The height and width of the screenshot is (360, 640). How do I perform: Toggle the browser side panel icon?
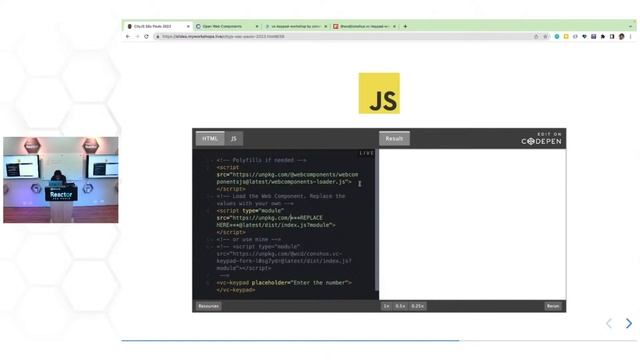click(612, 37)
